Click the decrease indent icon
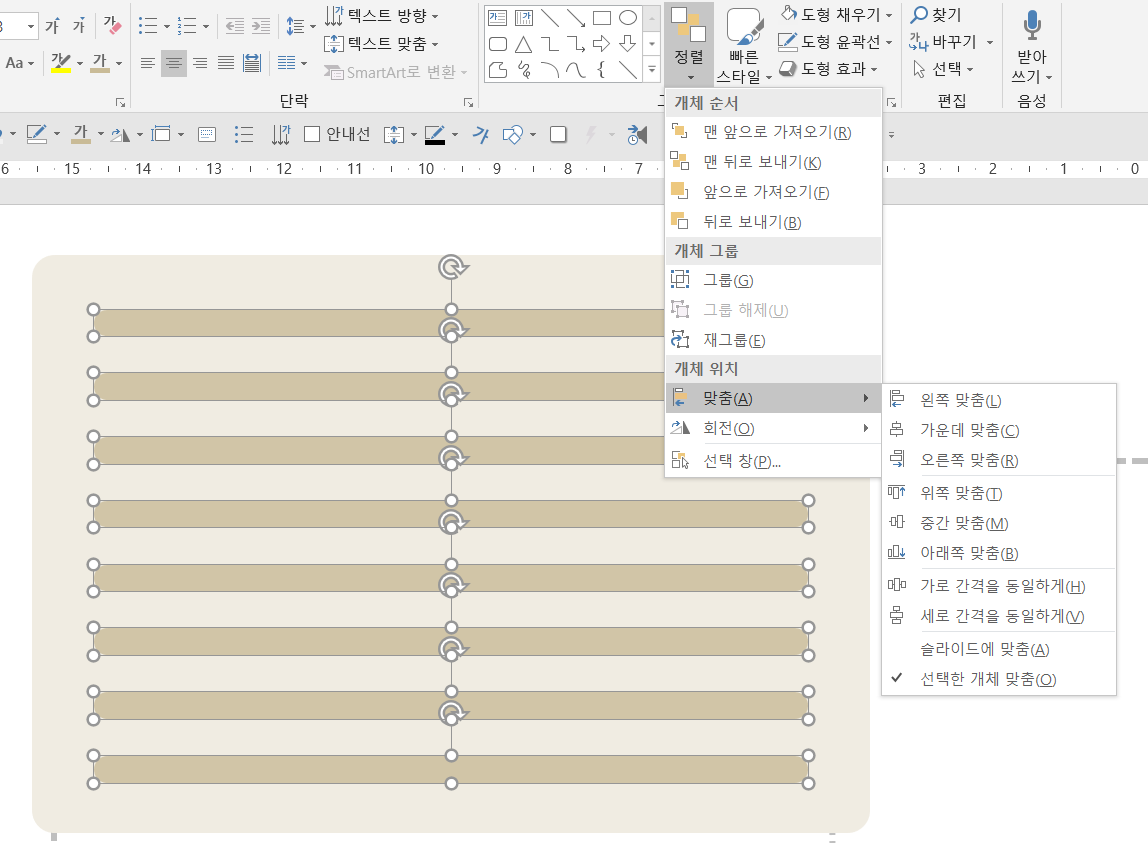 point(234,26)
